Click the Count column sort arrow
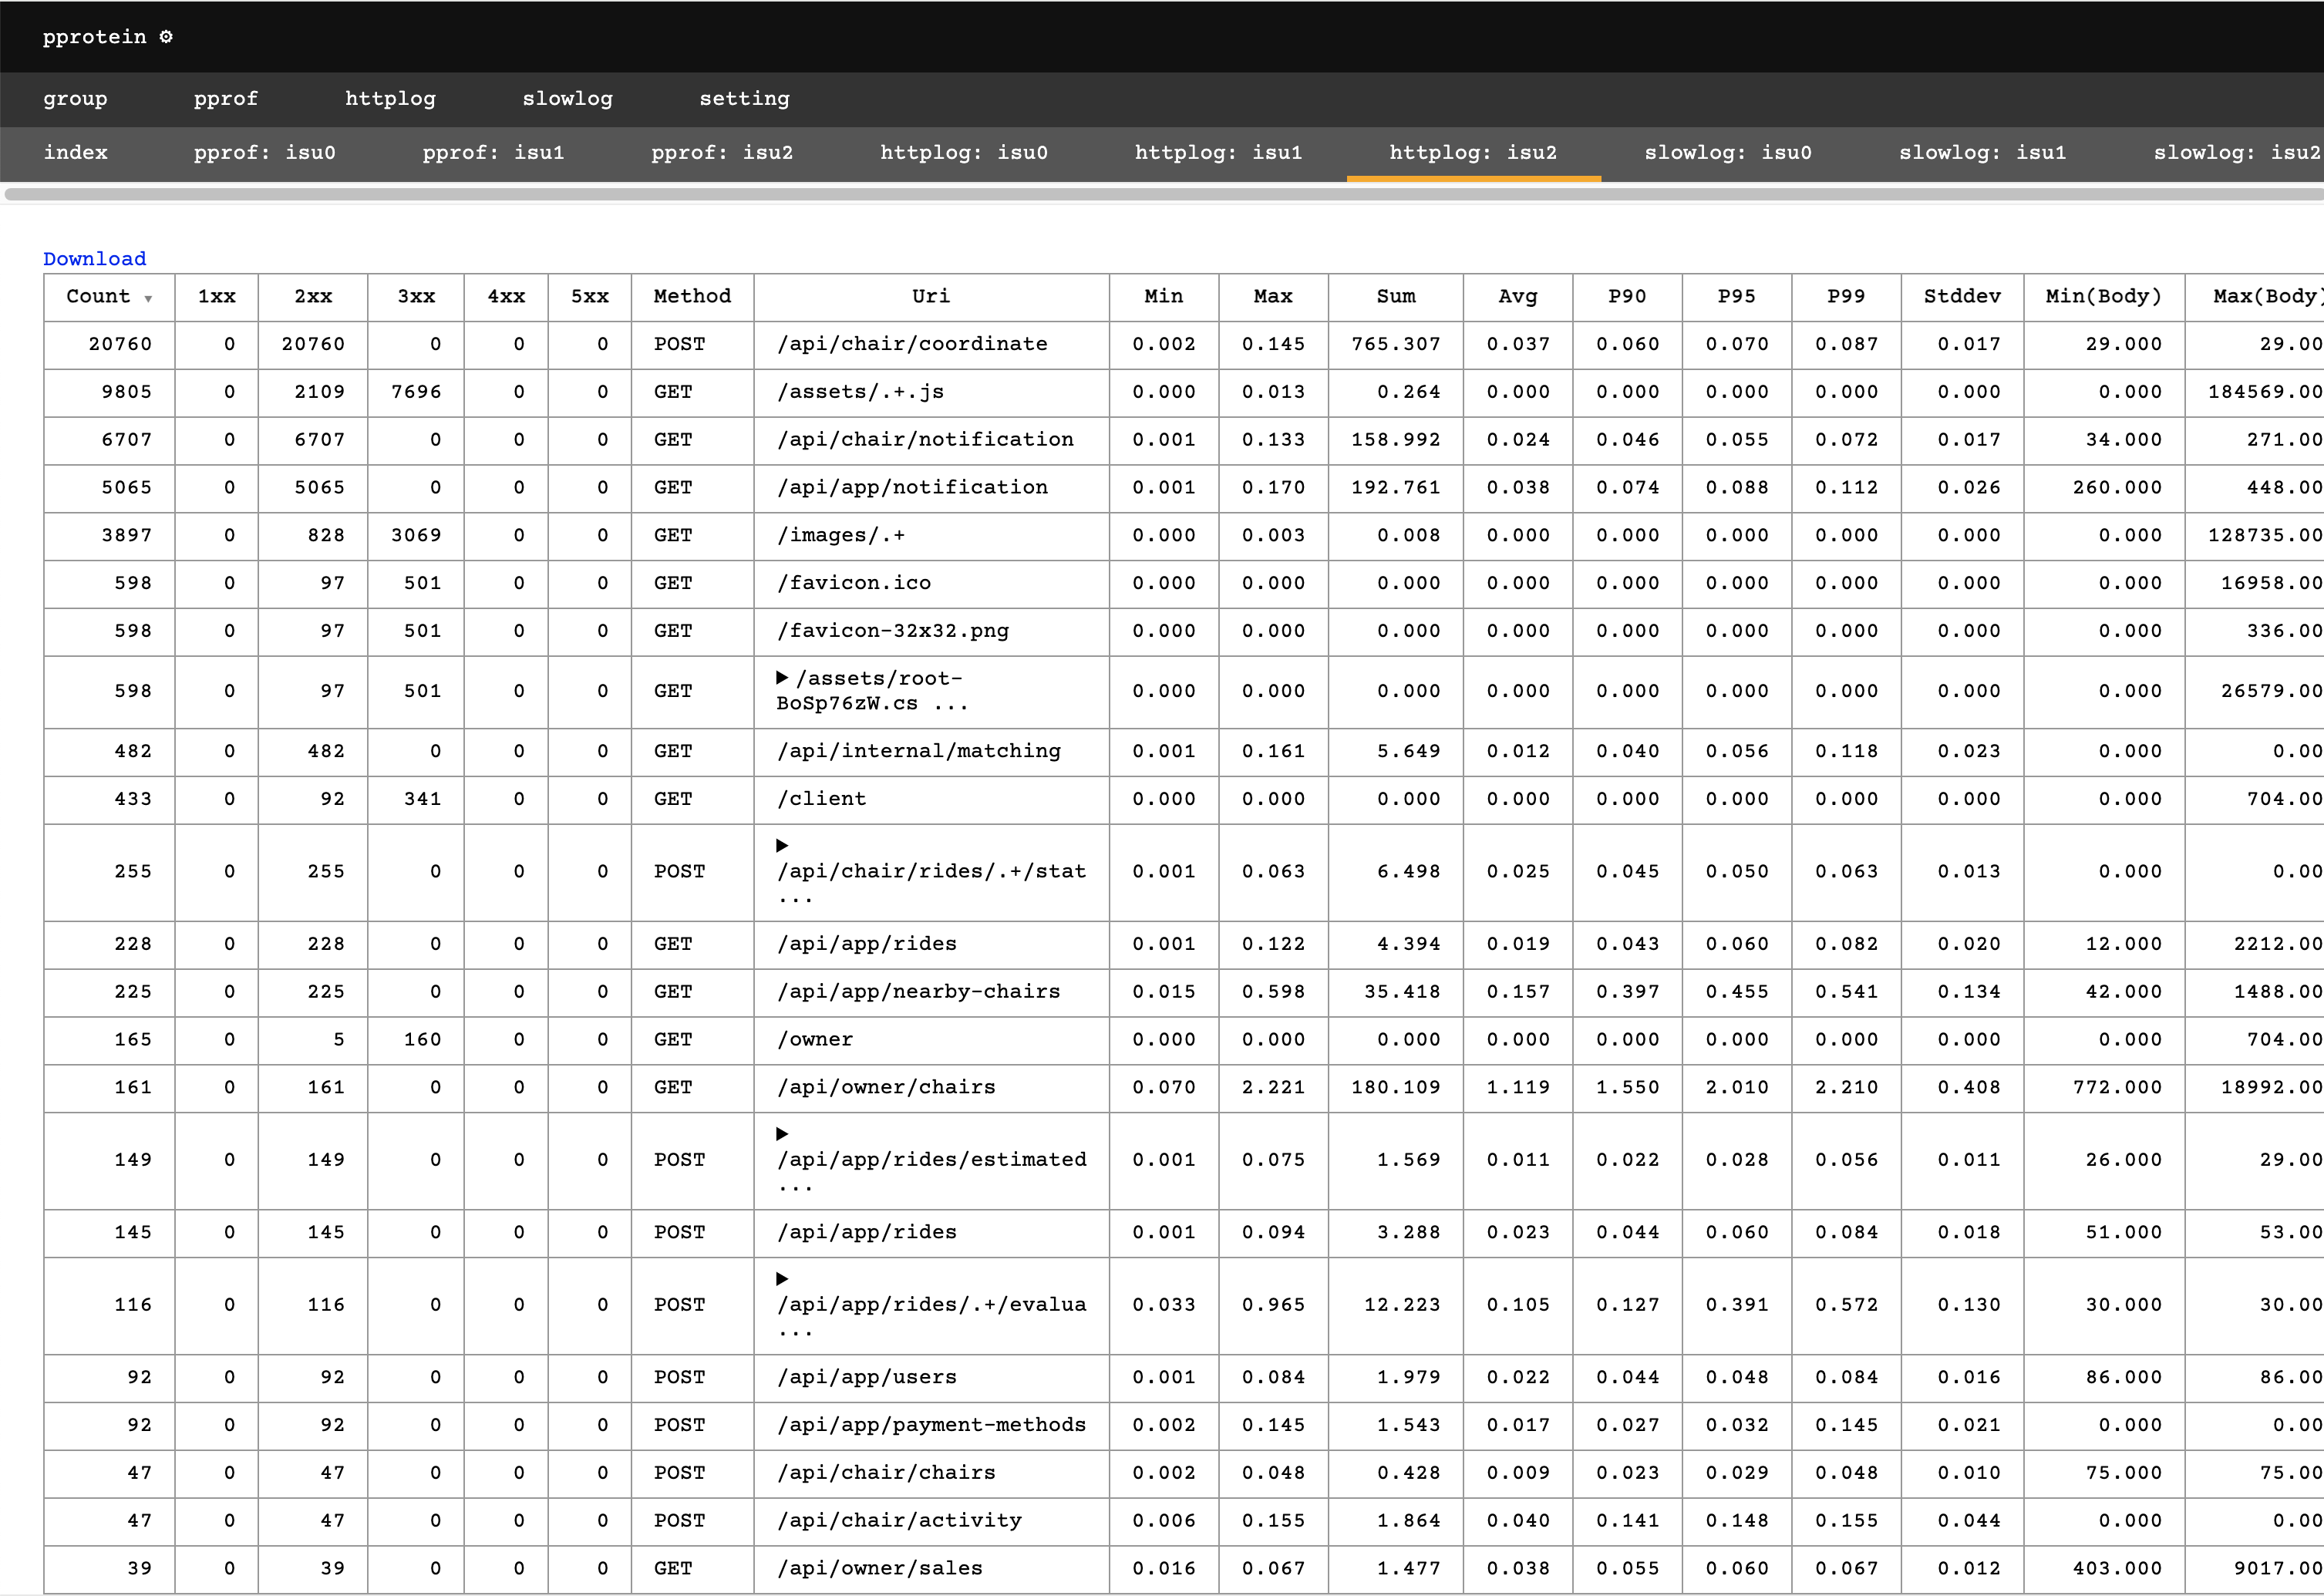 (x=148, y=298)
